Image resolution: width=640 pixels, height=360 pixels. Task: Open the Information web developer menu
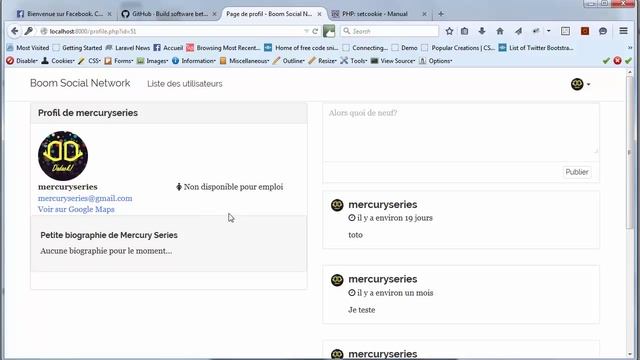pos(194,61)
